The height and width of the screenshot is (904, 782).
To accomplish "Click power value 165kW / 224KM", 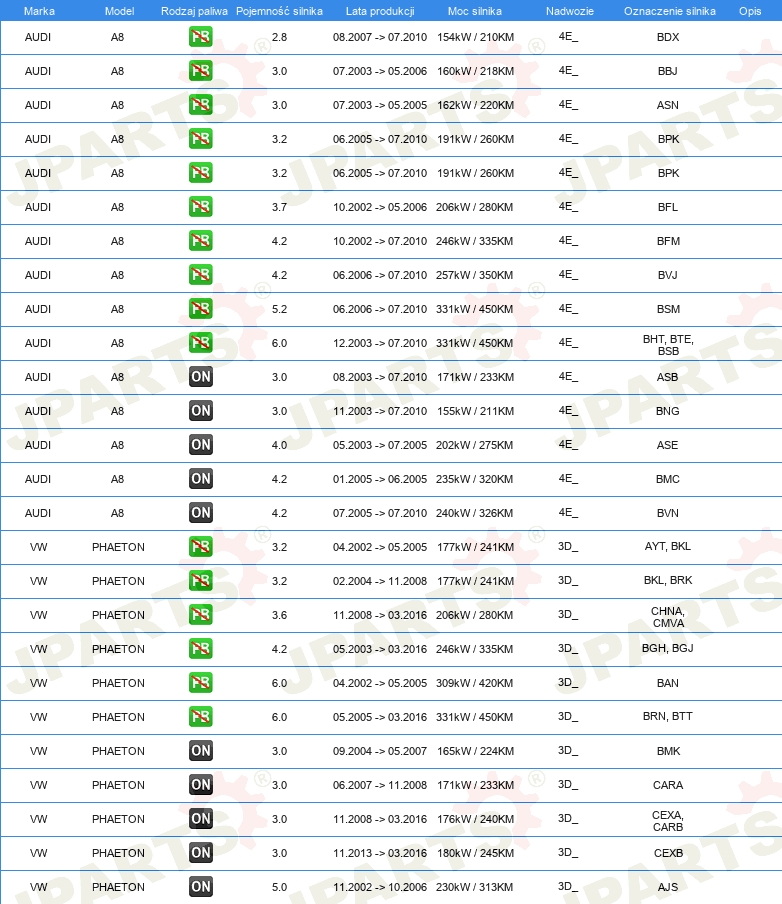I will coord(475,751).
